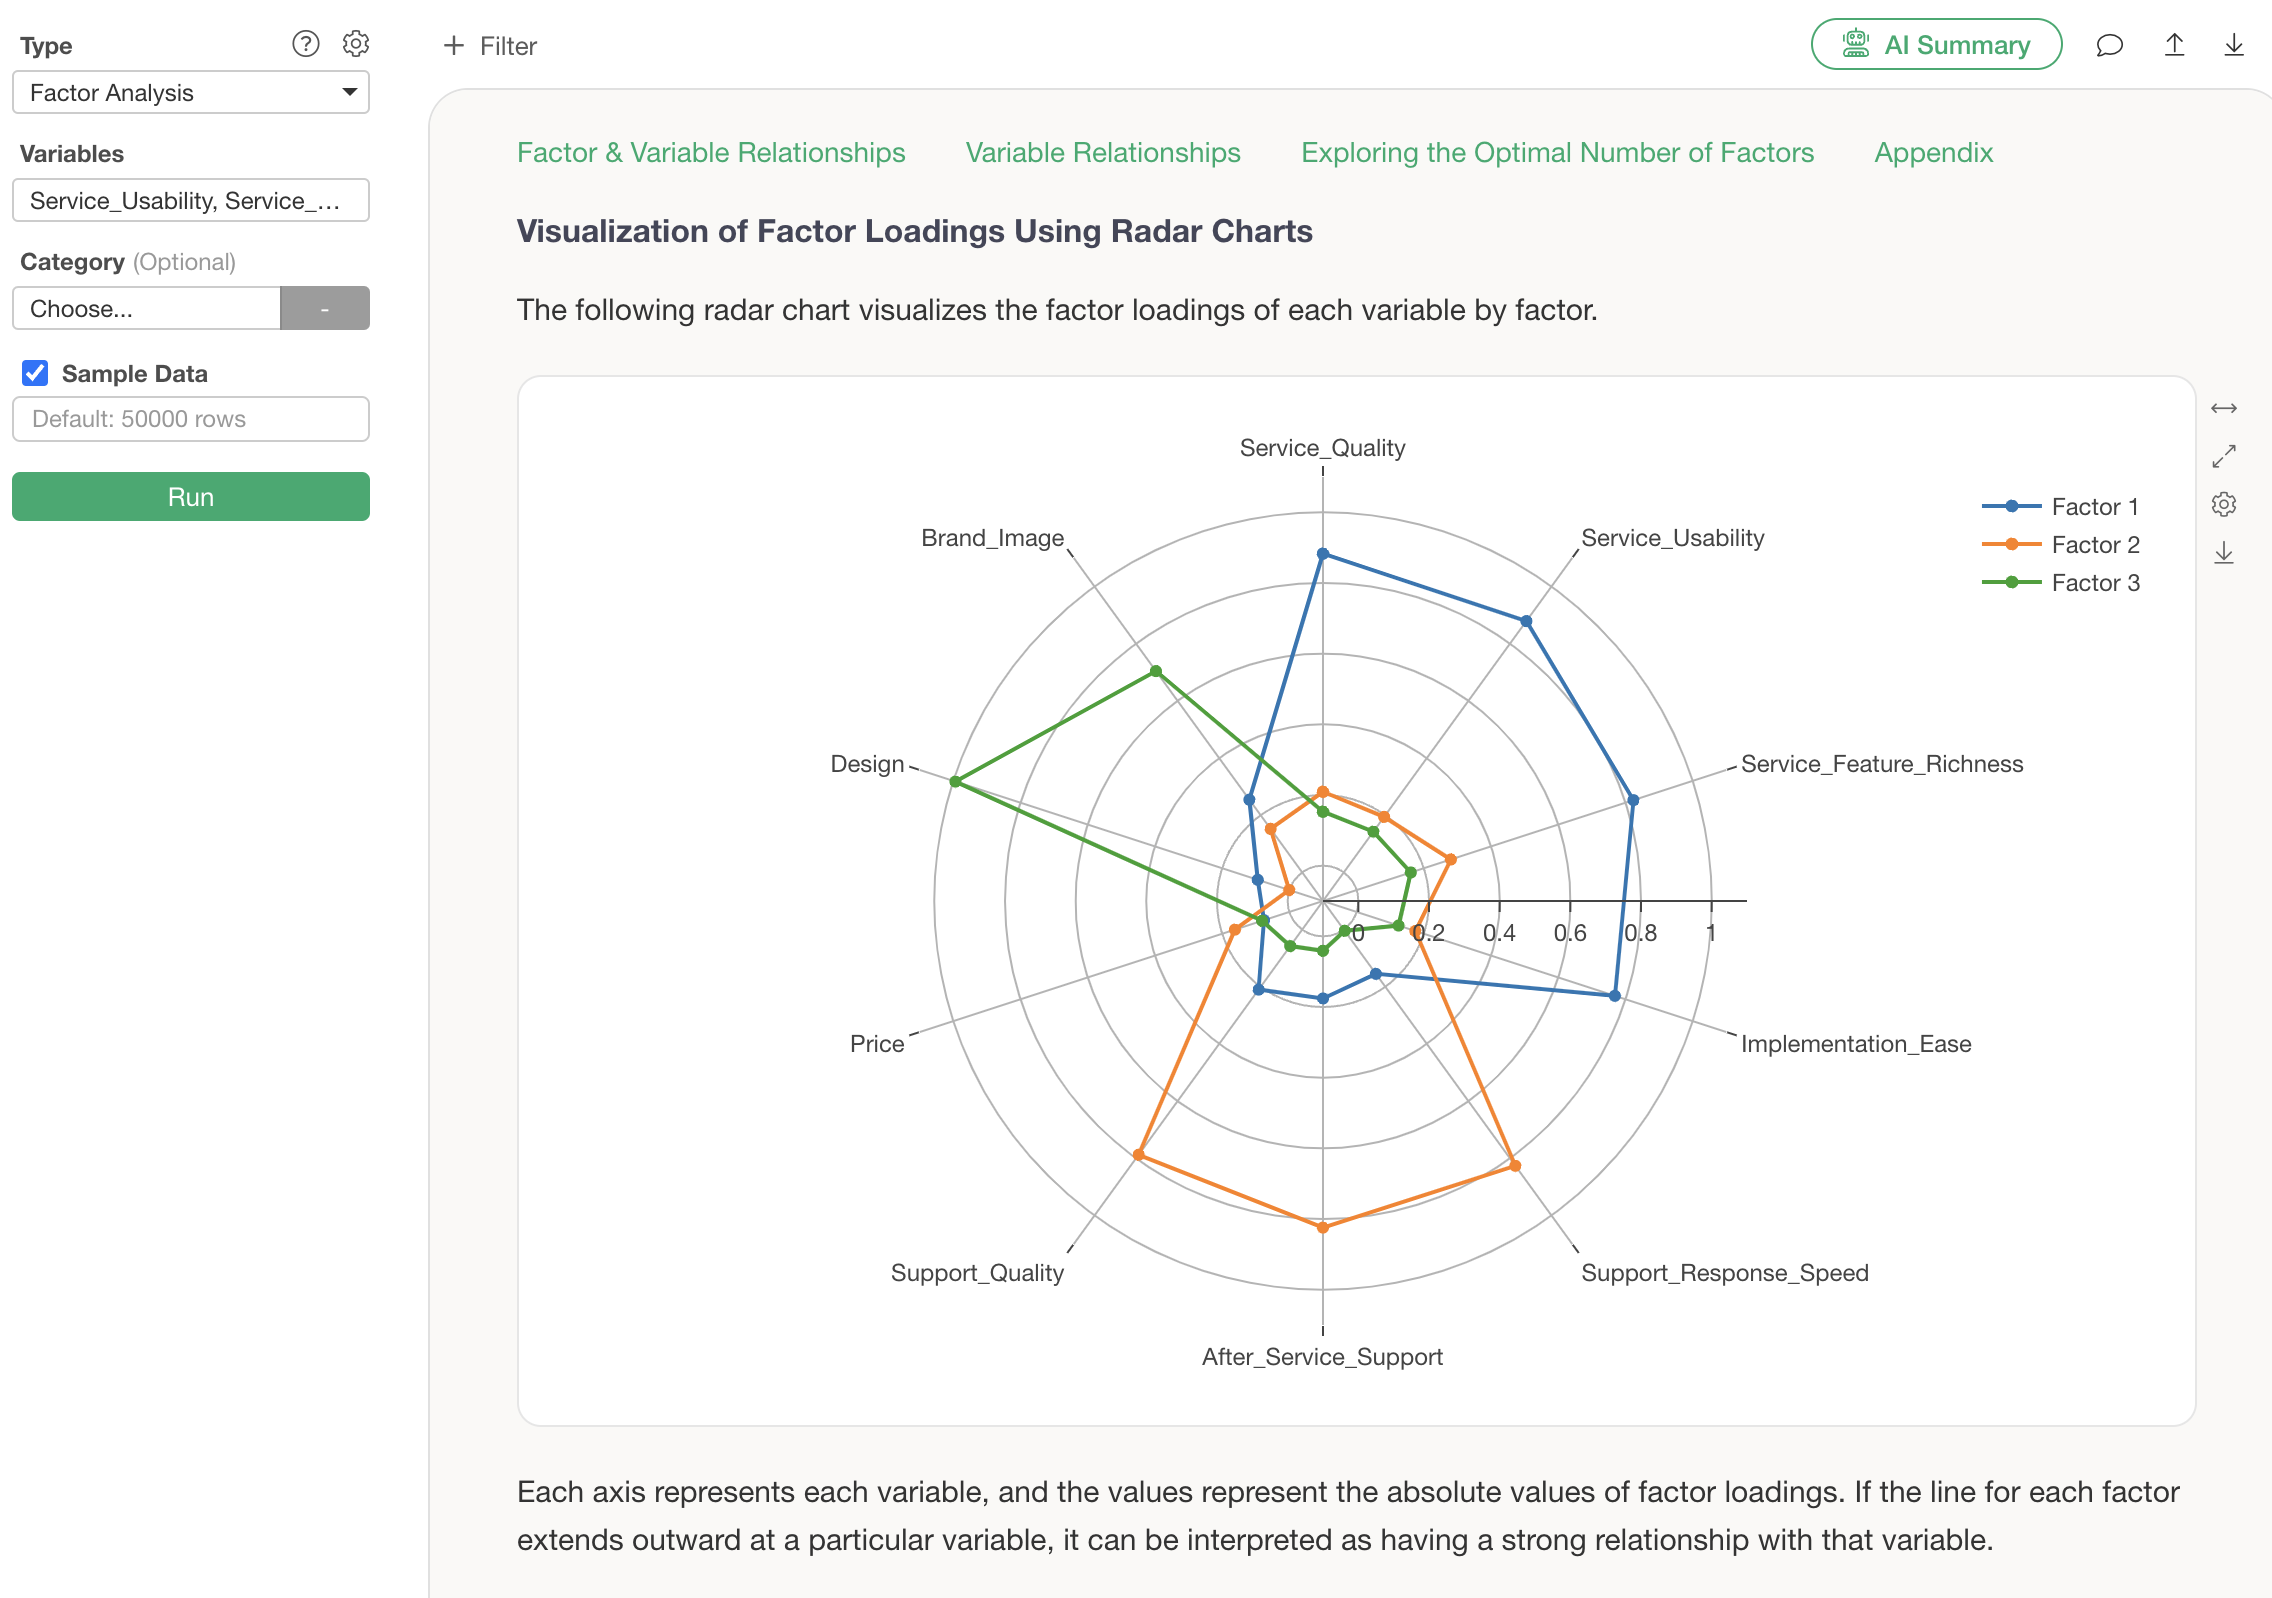Open the Category Choose dropdown
Image resolution: width=2272 pixels, height=1598 pixels.
pos(146,308)
